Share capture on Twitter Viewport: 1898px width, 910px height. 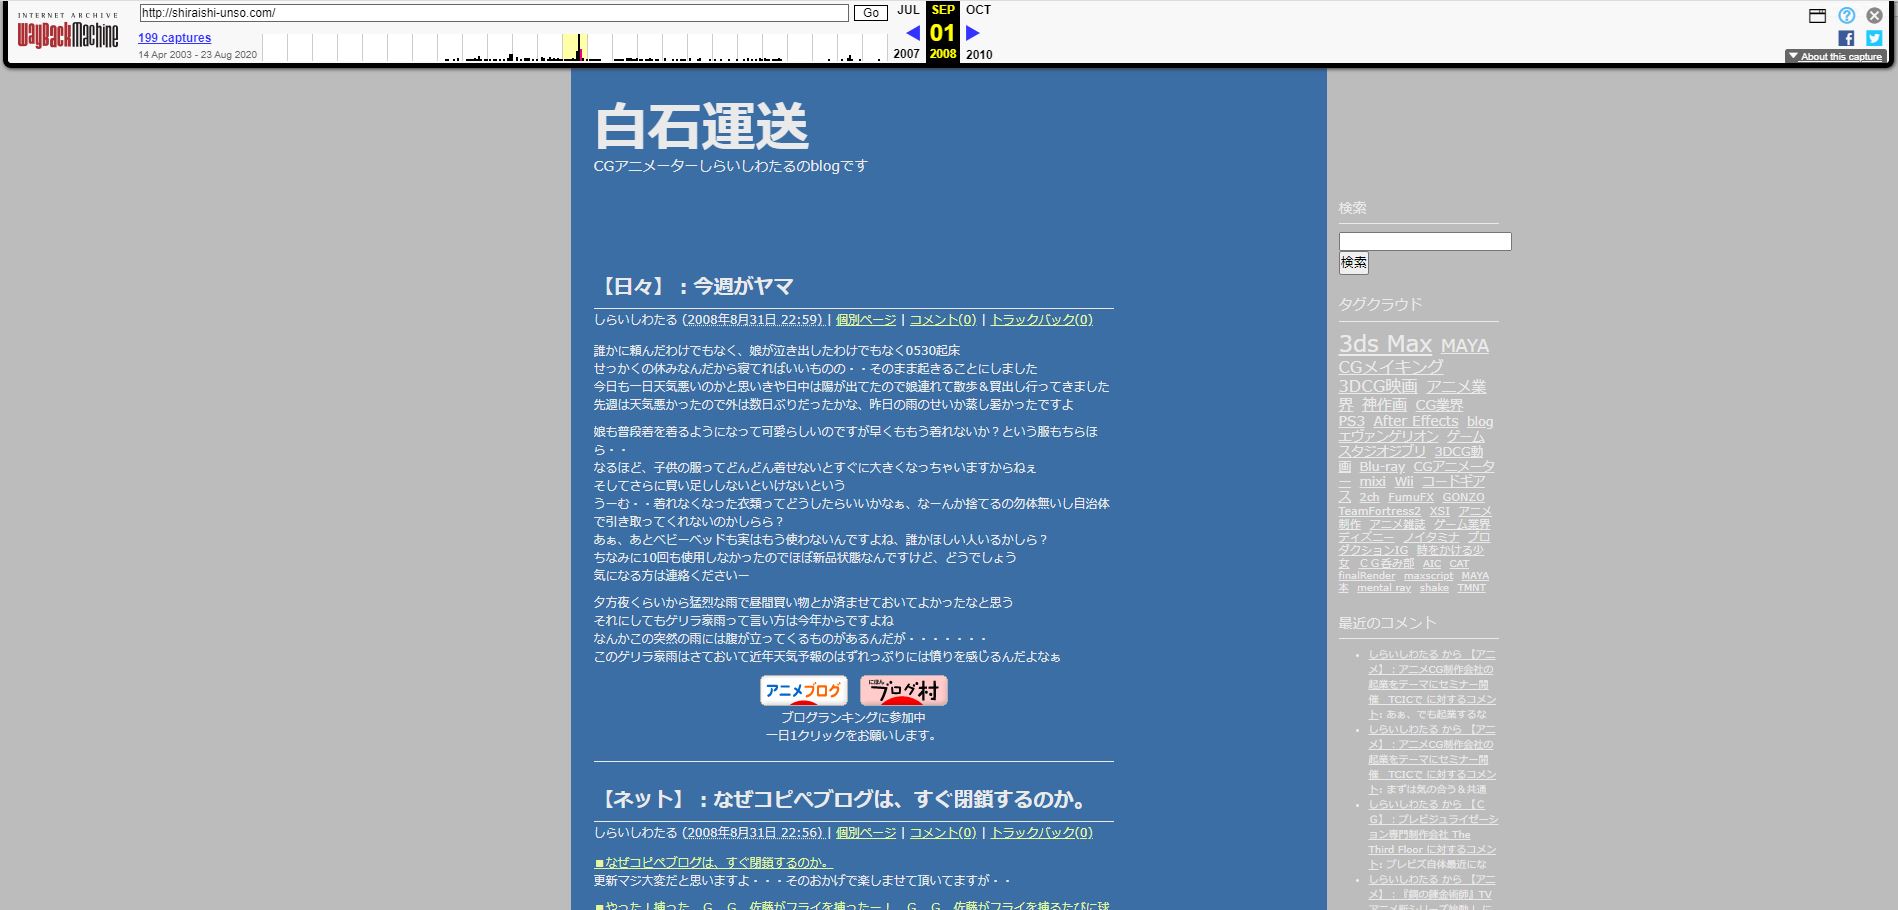click(x=1874, y=38)
